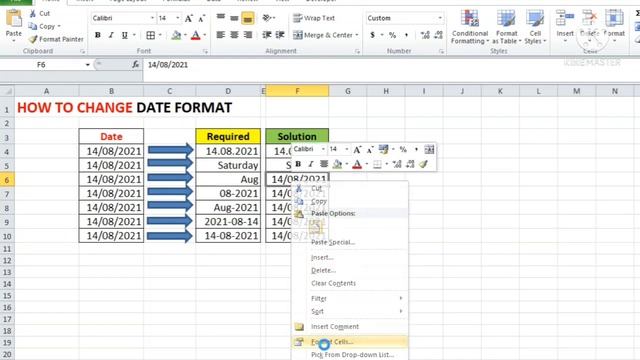
Task: Open the ribbon font name dropdown Calibri
Action: pyautogui.click(x=152, y=18)
